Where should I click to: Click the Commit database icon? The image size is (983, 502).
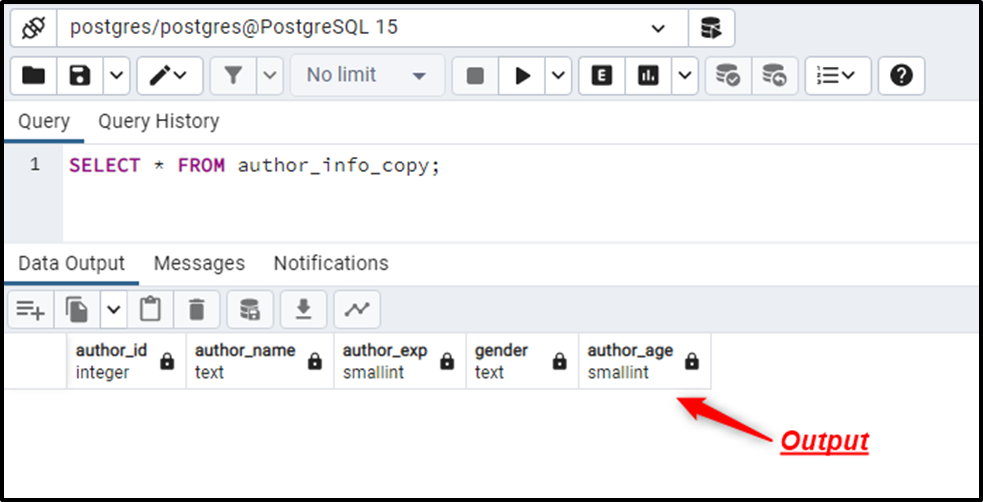coord(728,76)
